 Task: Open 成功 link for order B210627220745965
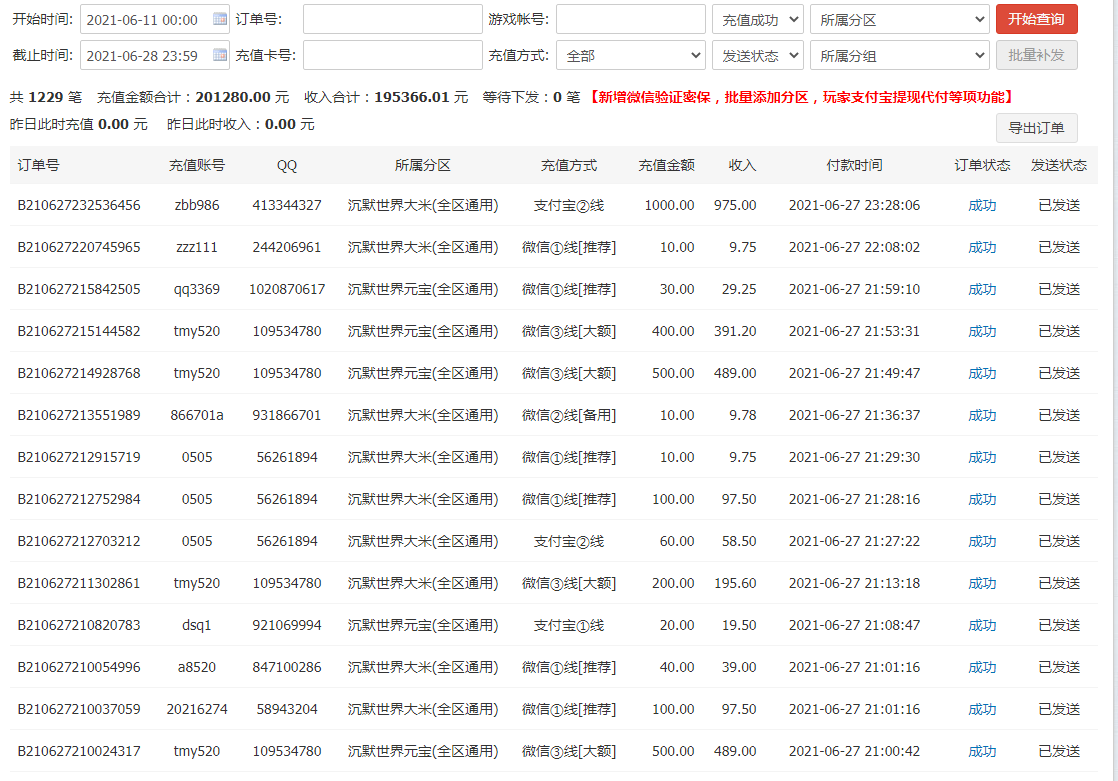(982, 247)
